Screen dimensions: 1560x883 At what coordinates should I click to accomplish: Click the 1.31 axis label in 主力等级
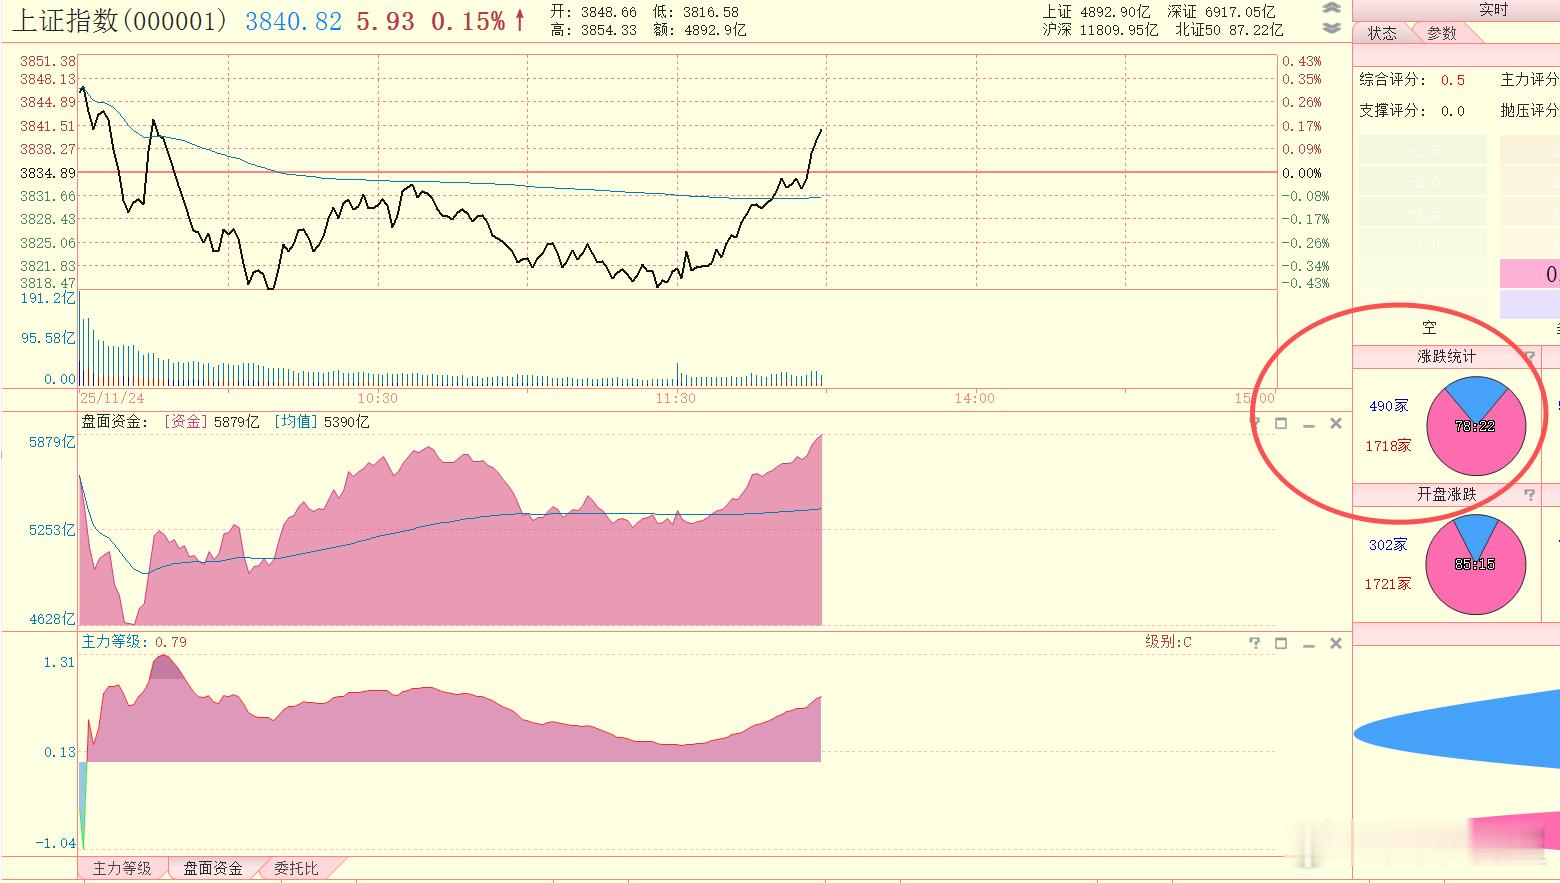[59, 662]
